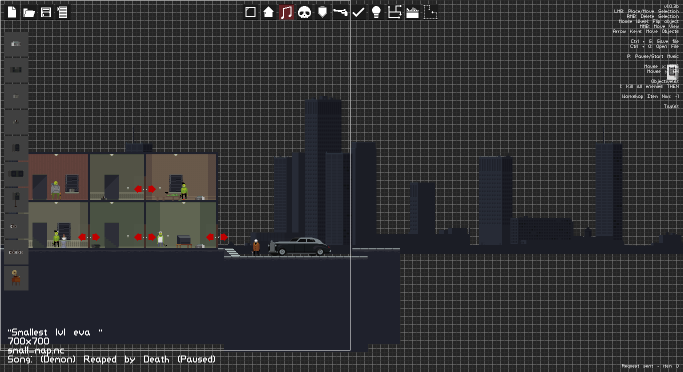Screen dimensions: 683x372
Task: Select the revolver weapons tool
Action: pos(340,12)
